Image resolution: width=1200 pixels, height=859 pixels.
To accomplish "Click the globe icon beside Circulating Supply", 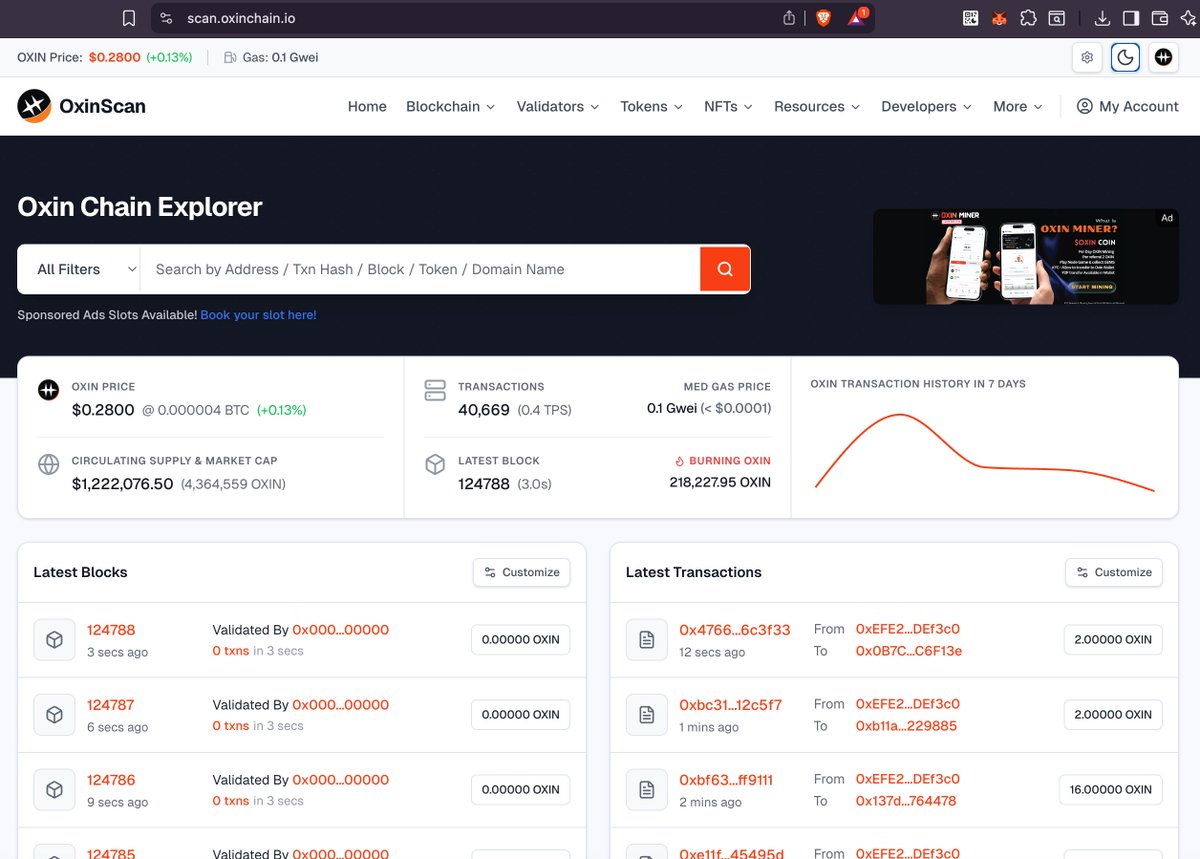I will [48, 464].
